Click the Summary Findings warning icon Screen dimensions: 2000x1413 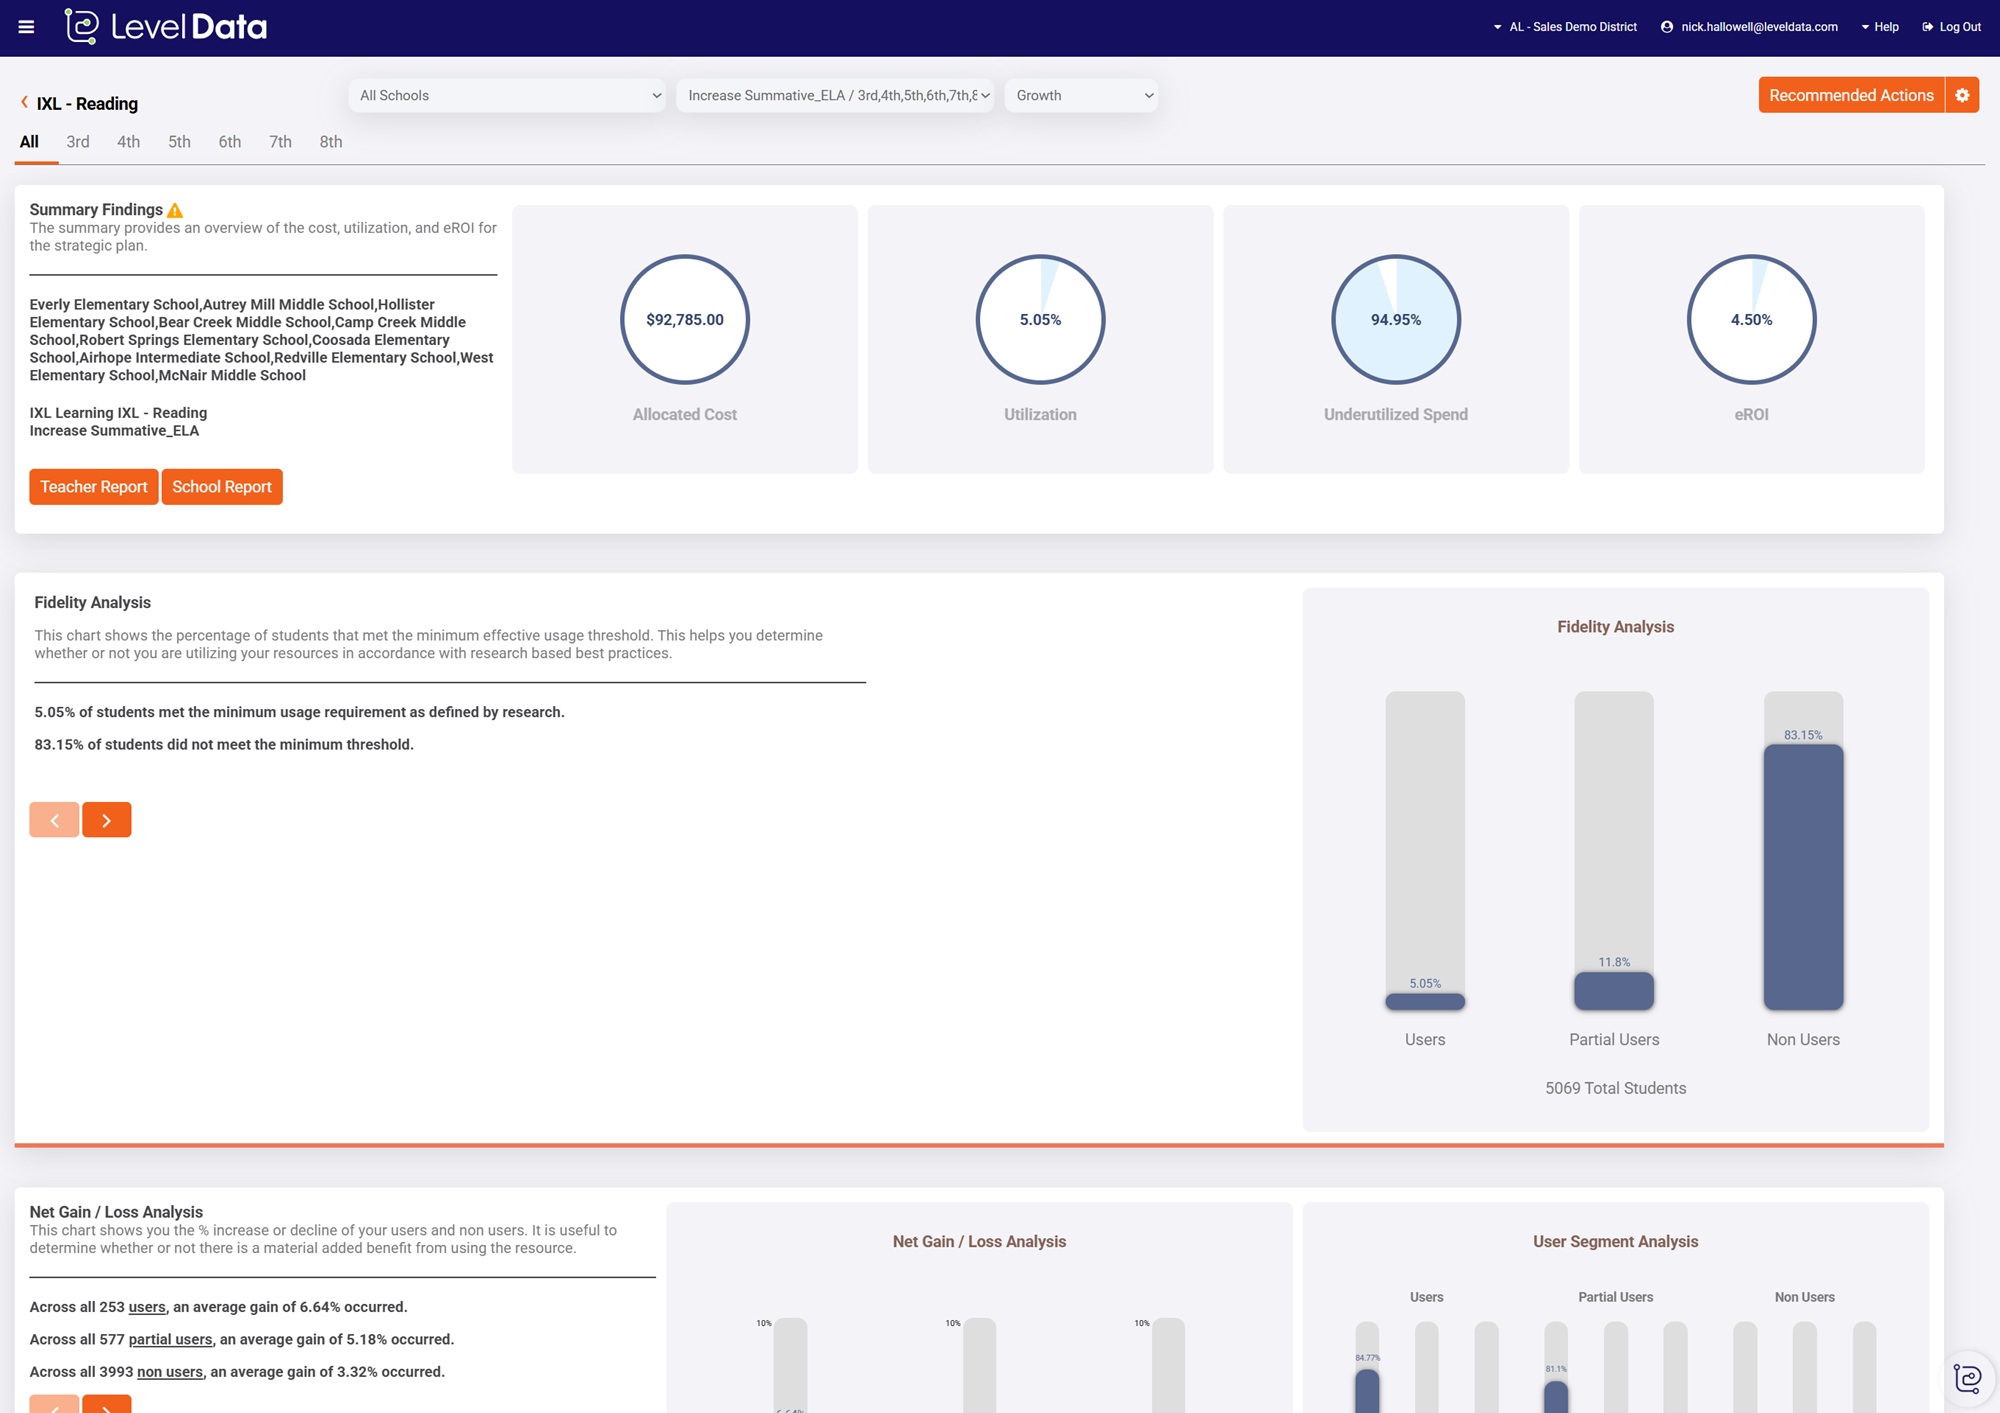175,210
